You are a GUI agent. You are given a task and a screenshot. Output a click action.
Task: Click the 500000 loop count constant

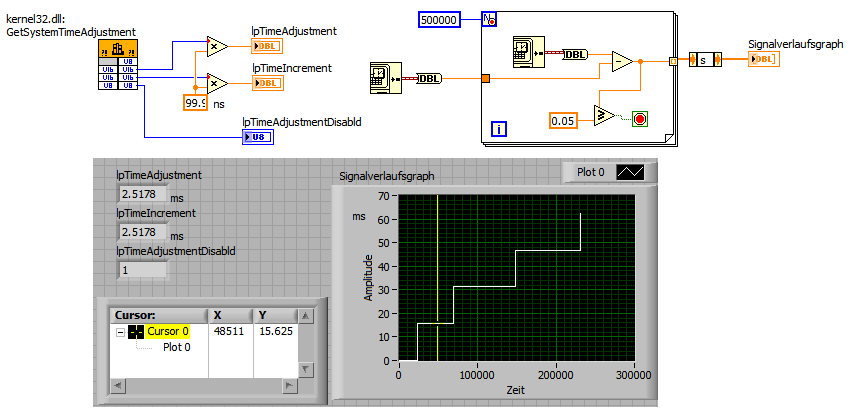(439, 20)
